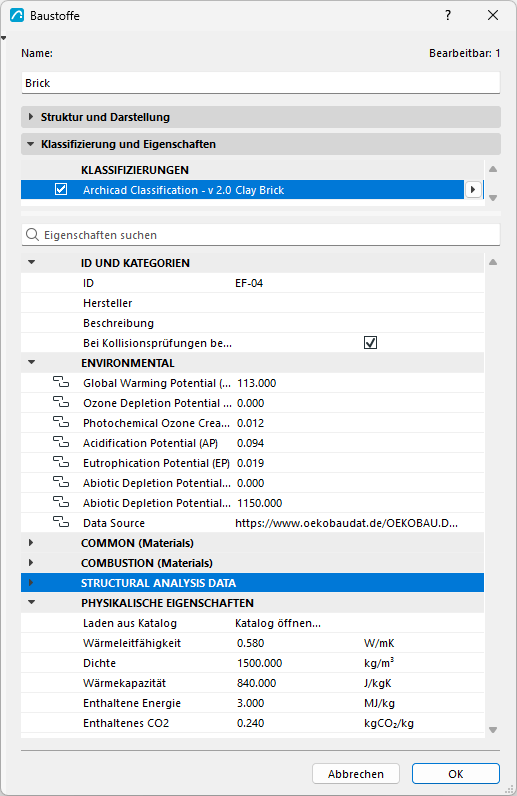Click classifications list scroll down arrow
Screen dimensions: 517x796
click(x=493, y=198)
